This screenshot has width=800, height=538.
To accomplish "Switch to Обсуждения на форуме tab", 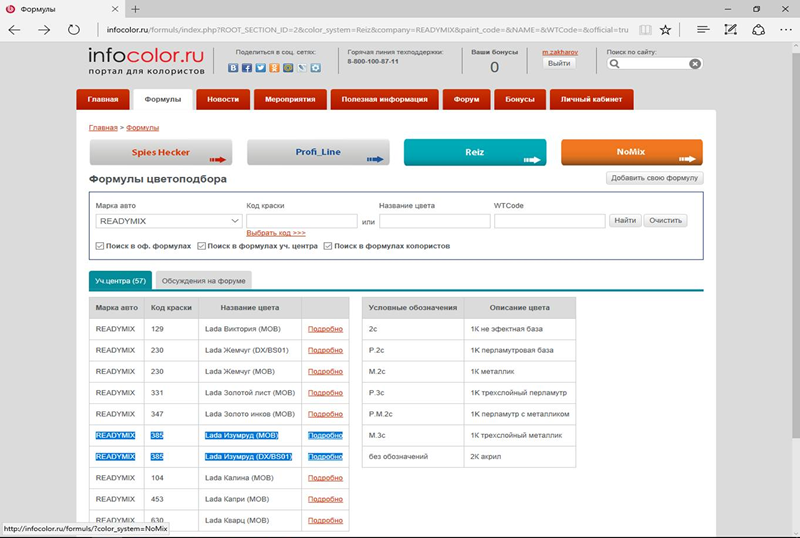I will coord(204,281).
